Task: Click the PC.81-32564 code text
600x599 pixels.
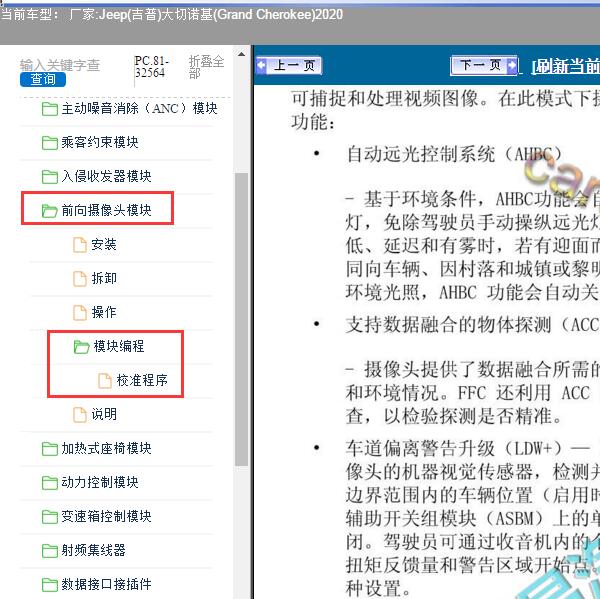Action: pos(152,67)
